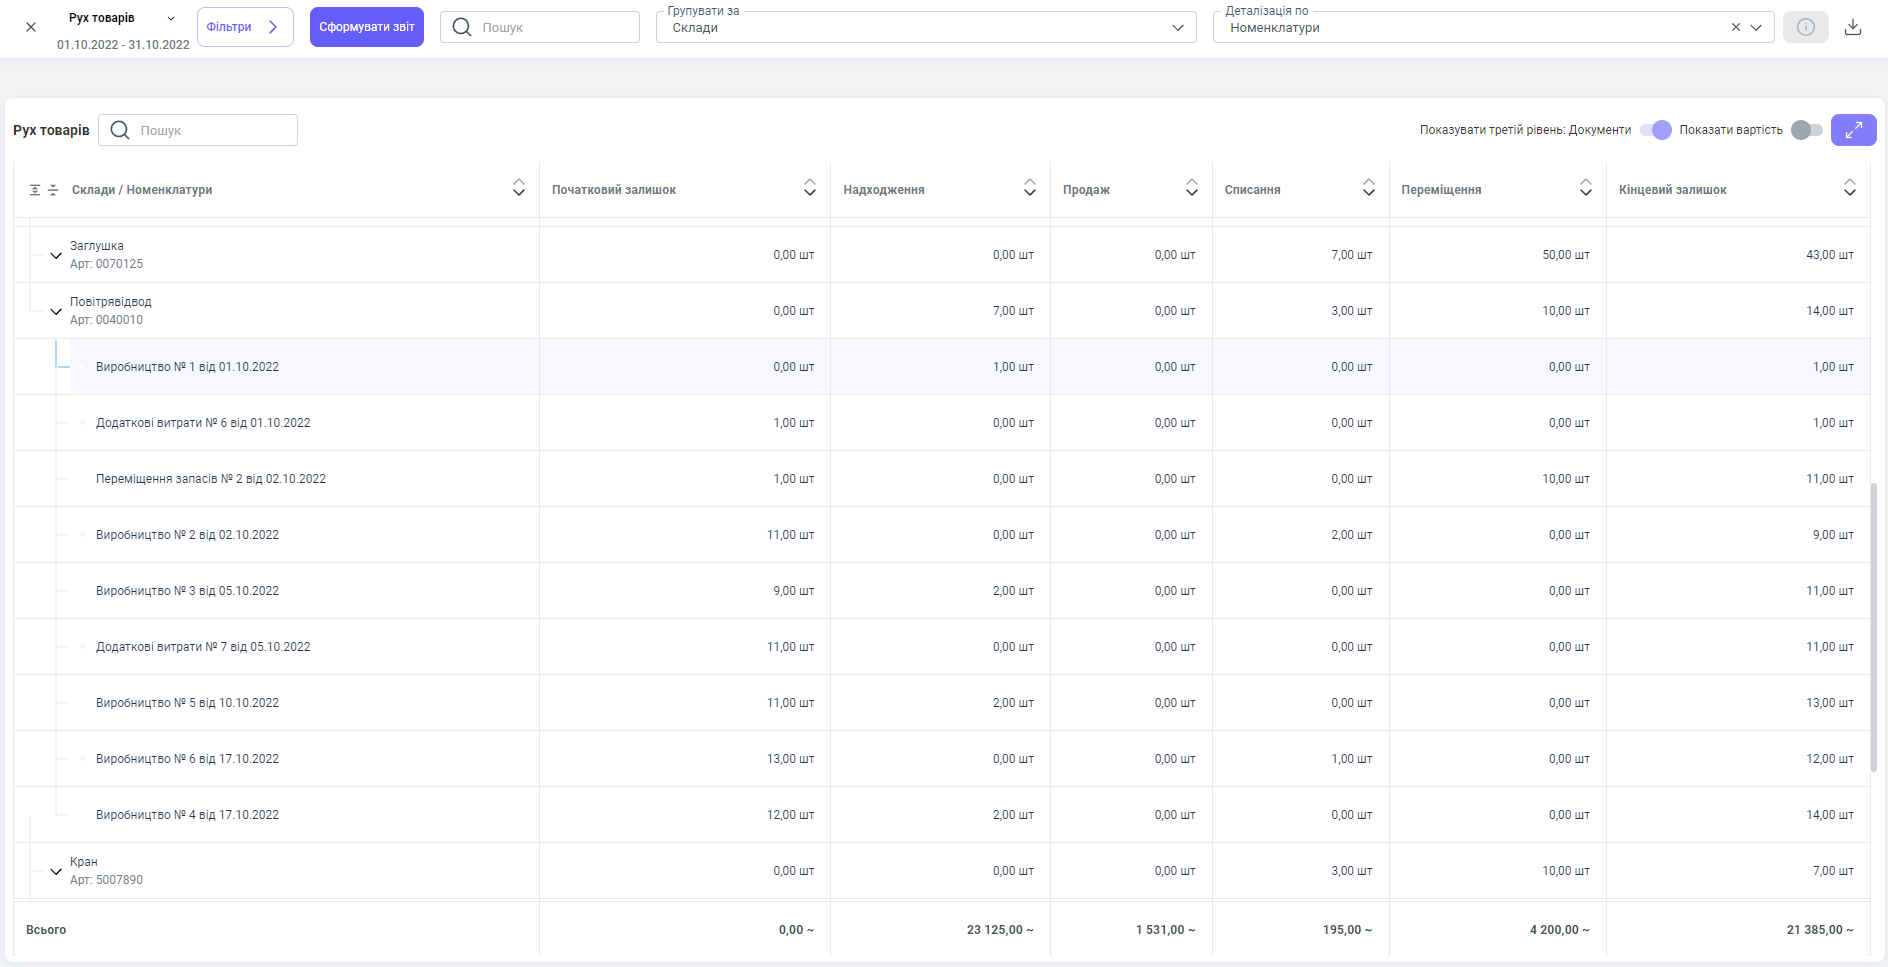Open the Групувати за dropdown
The height and width of the screenshot is (967, 1888).
(x=925, y=28)
